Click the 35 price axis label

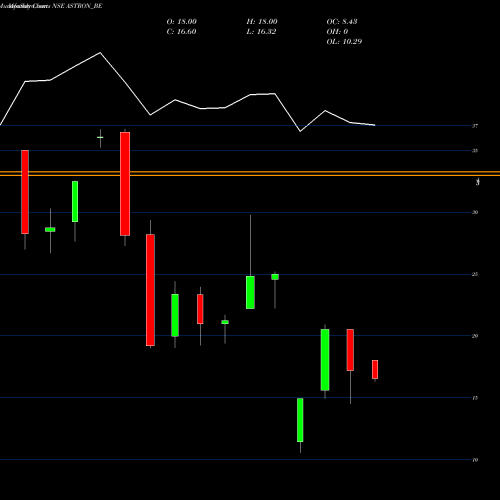click(475, 151)
